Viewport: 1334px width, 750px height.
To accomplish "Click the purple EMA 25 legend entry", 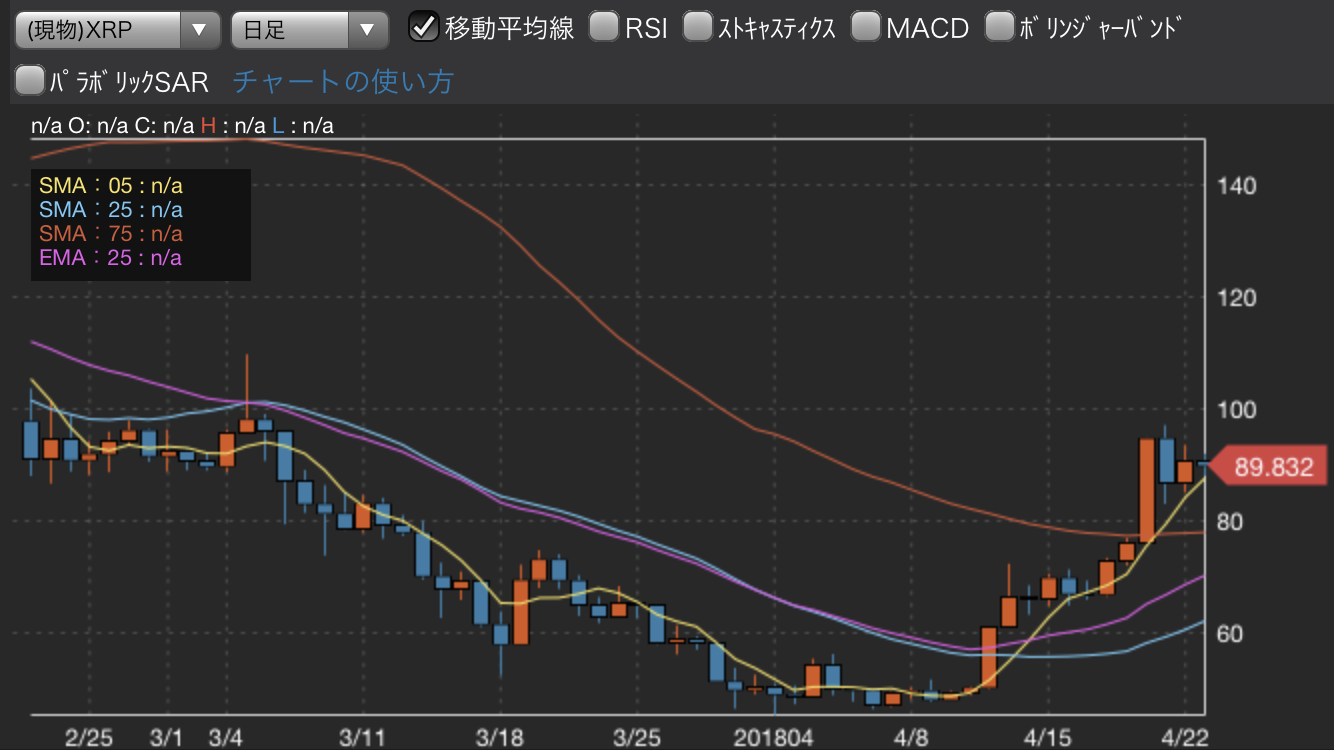I will (x=111, y=257).
